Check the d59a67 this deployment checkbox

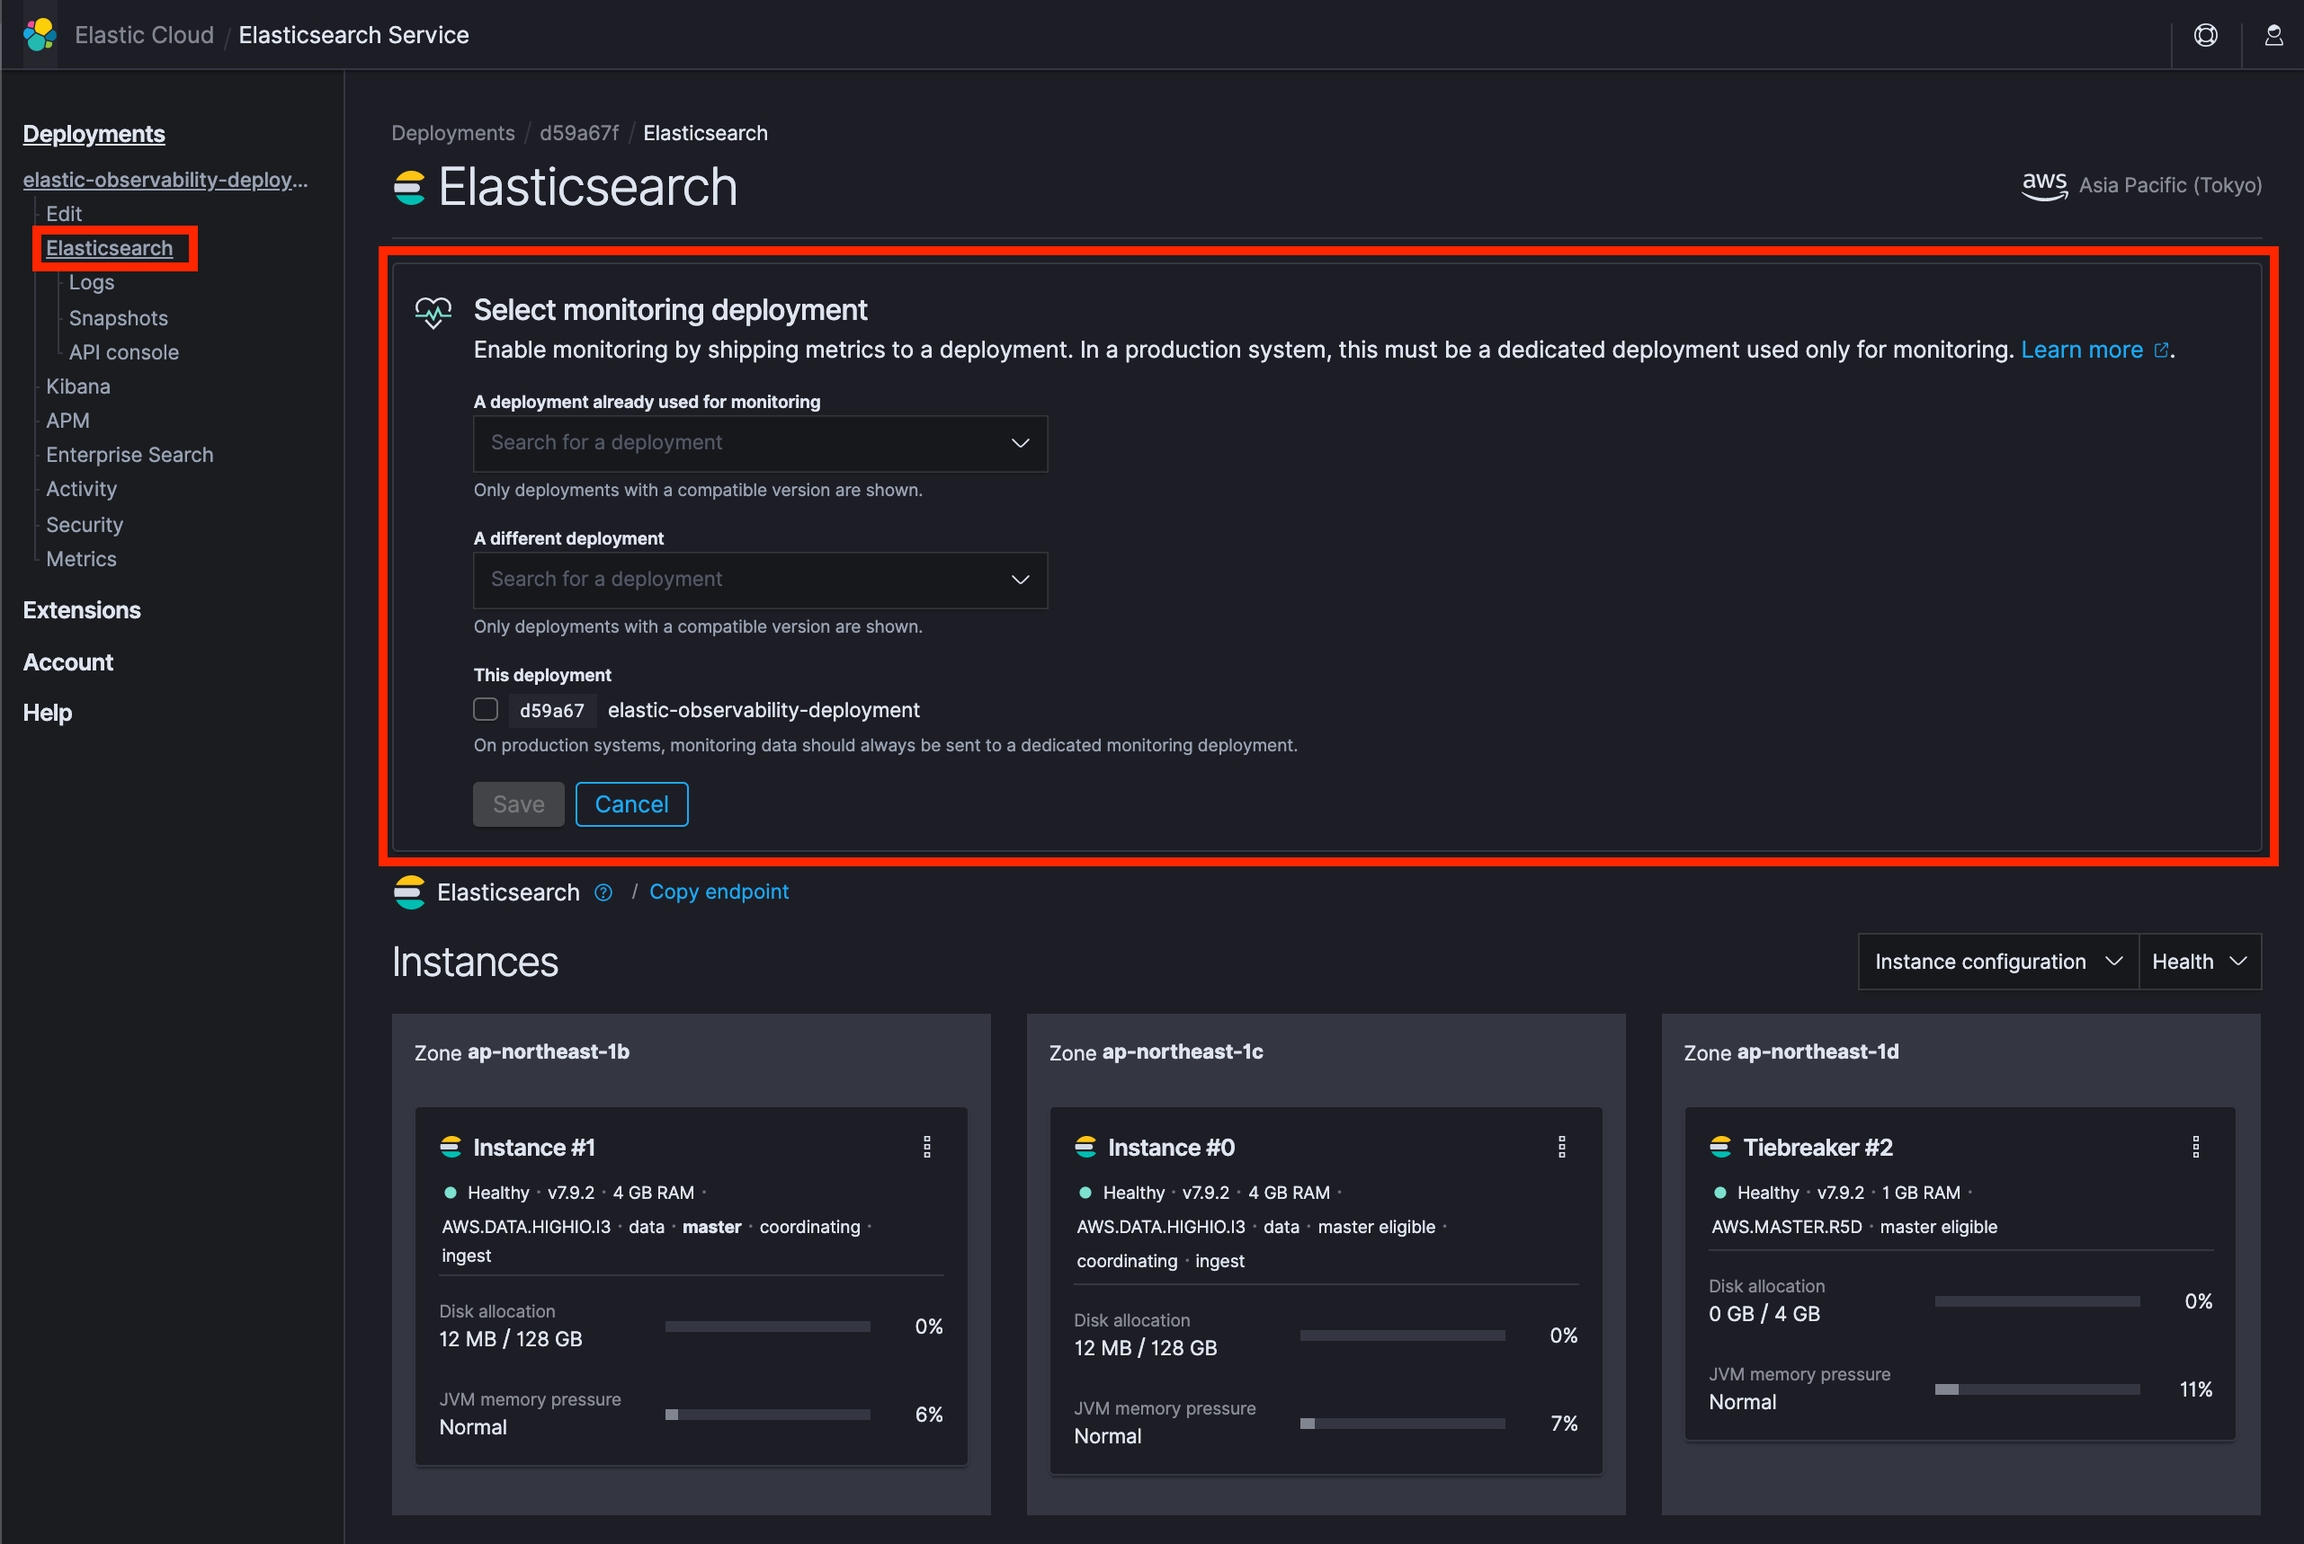486,709
